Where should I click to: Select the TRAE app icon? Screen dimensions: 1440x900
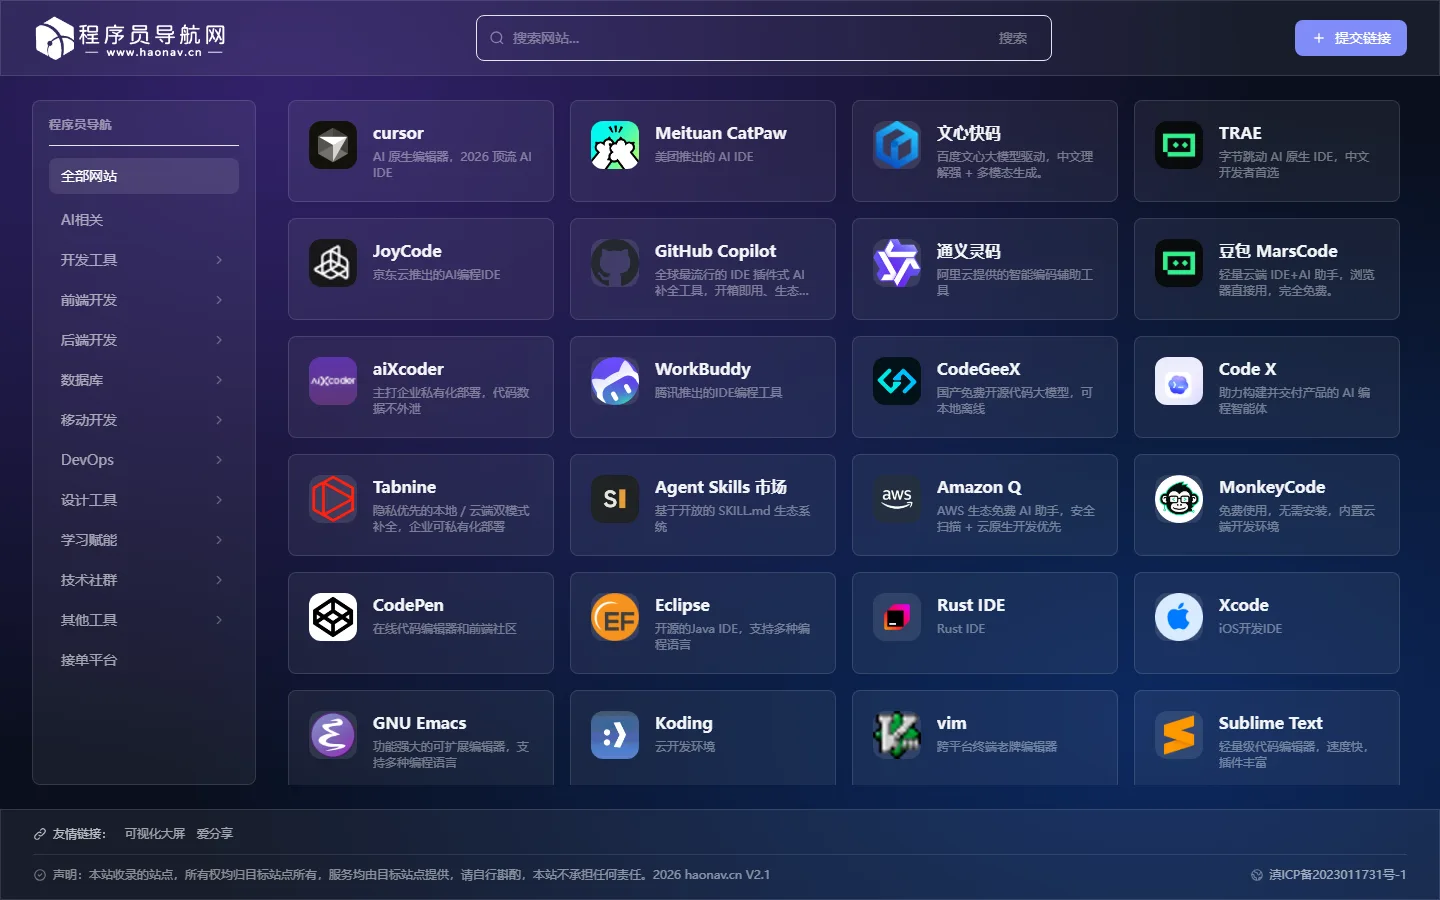pos(1179,145)
